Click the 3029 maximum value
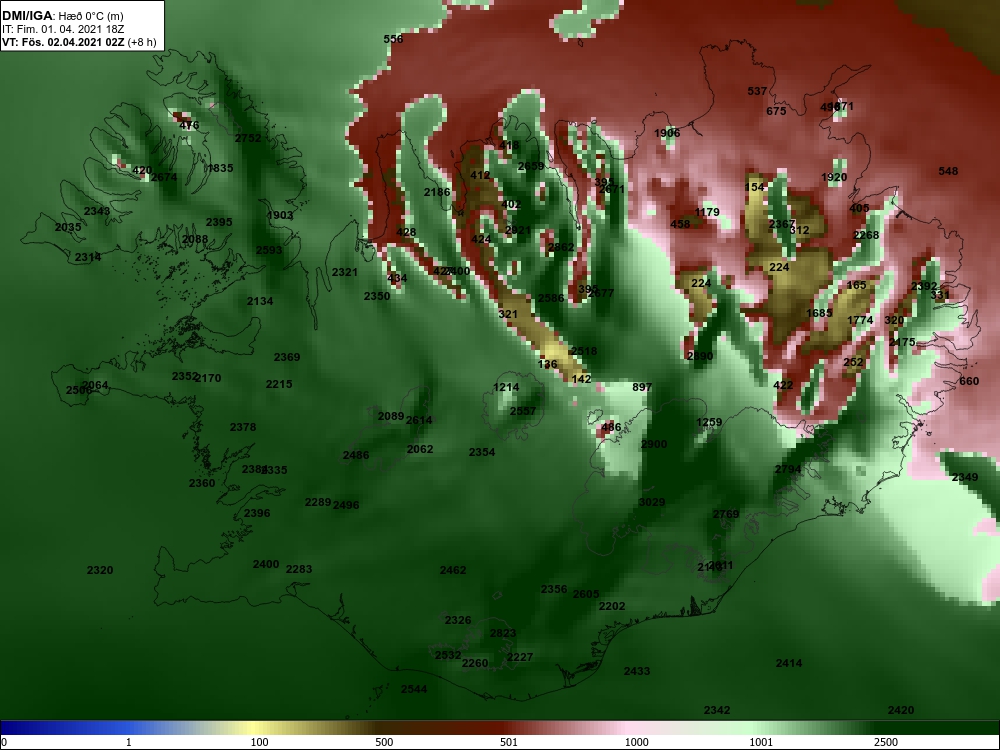 [x=652, y=503]
